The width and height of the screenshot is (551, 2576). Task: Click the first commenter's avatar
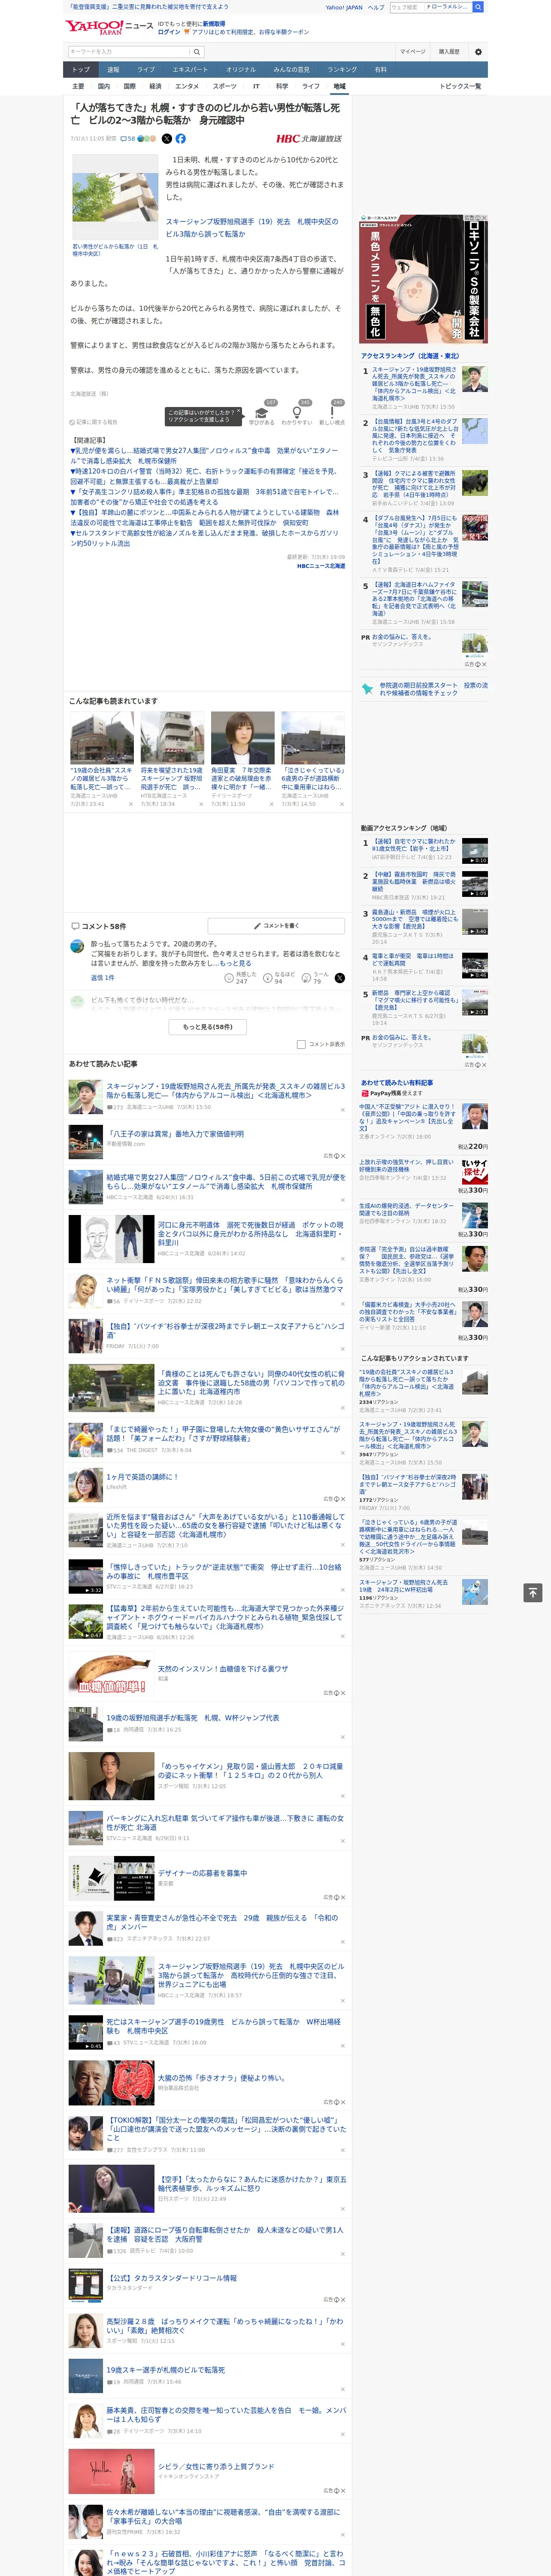coord(77,945)
